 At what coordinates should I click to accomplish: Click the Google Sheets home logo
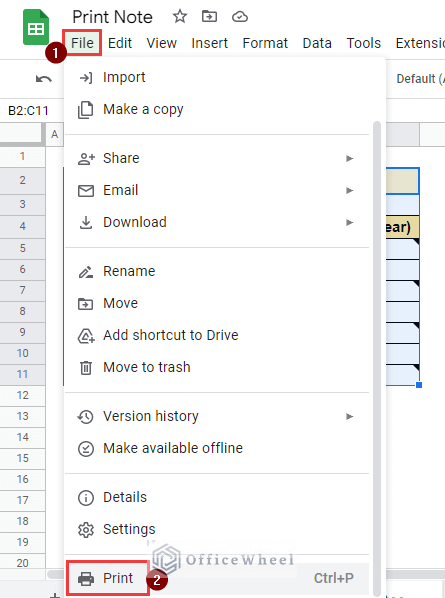pos(36,27)
